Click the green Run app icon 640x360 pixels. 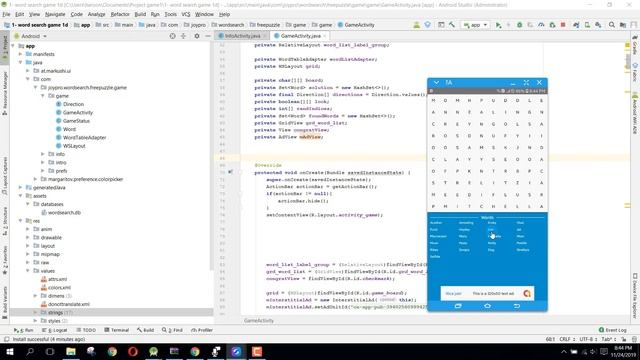[x=498, y=25]
